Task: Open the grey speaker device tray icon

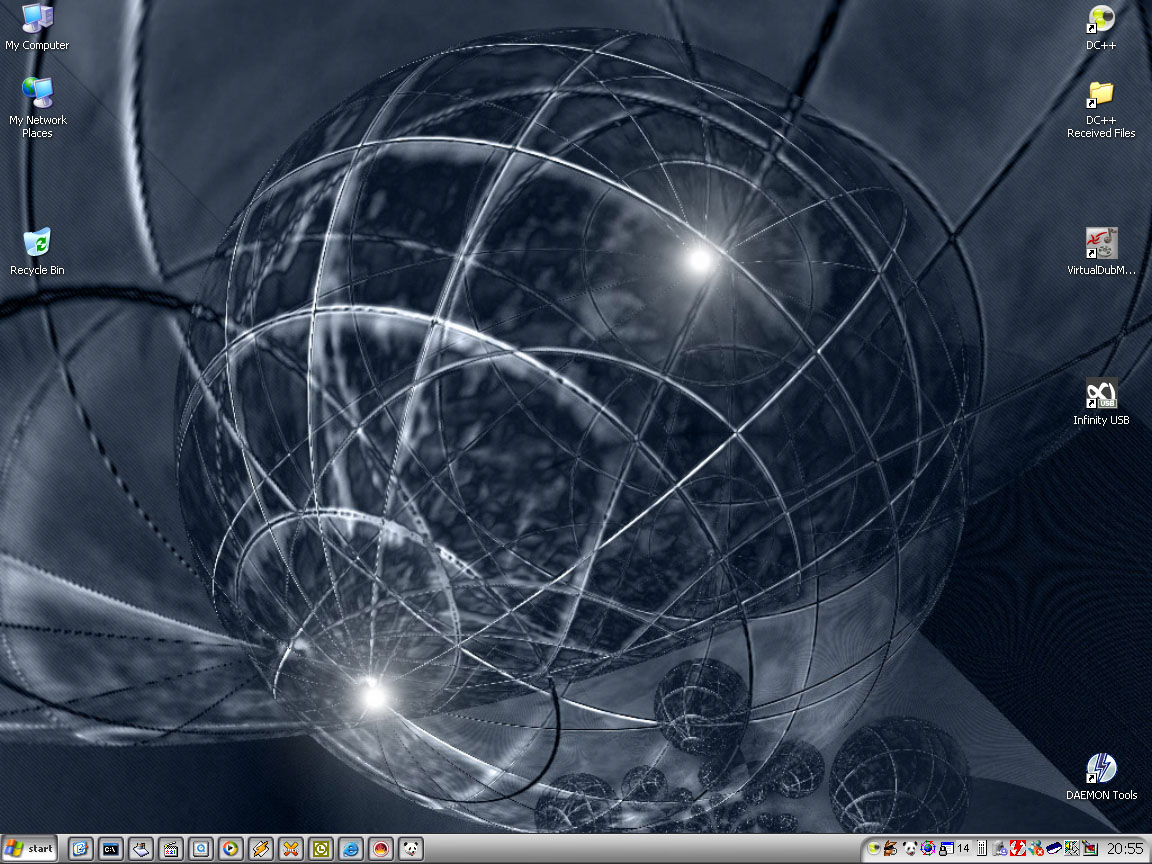Action: 1000,848
